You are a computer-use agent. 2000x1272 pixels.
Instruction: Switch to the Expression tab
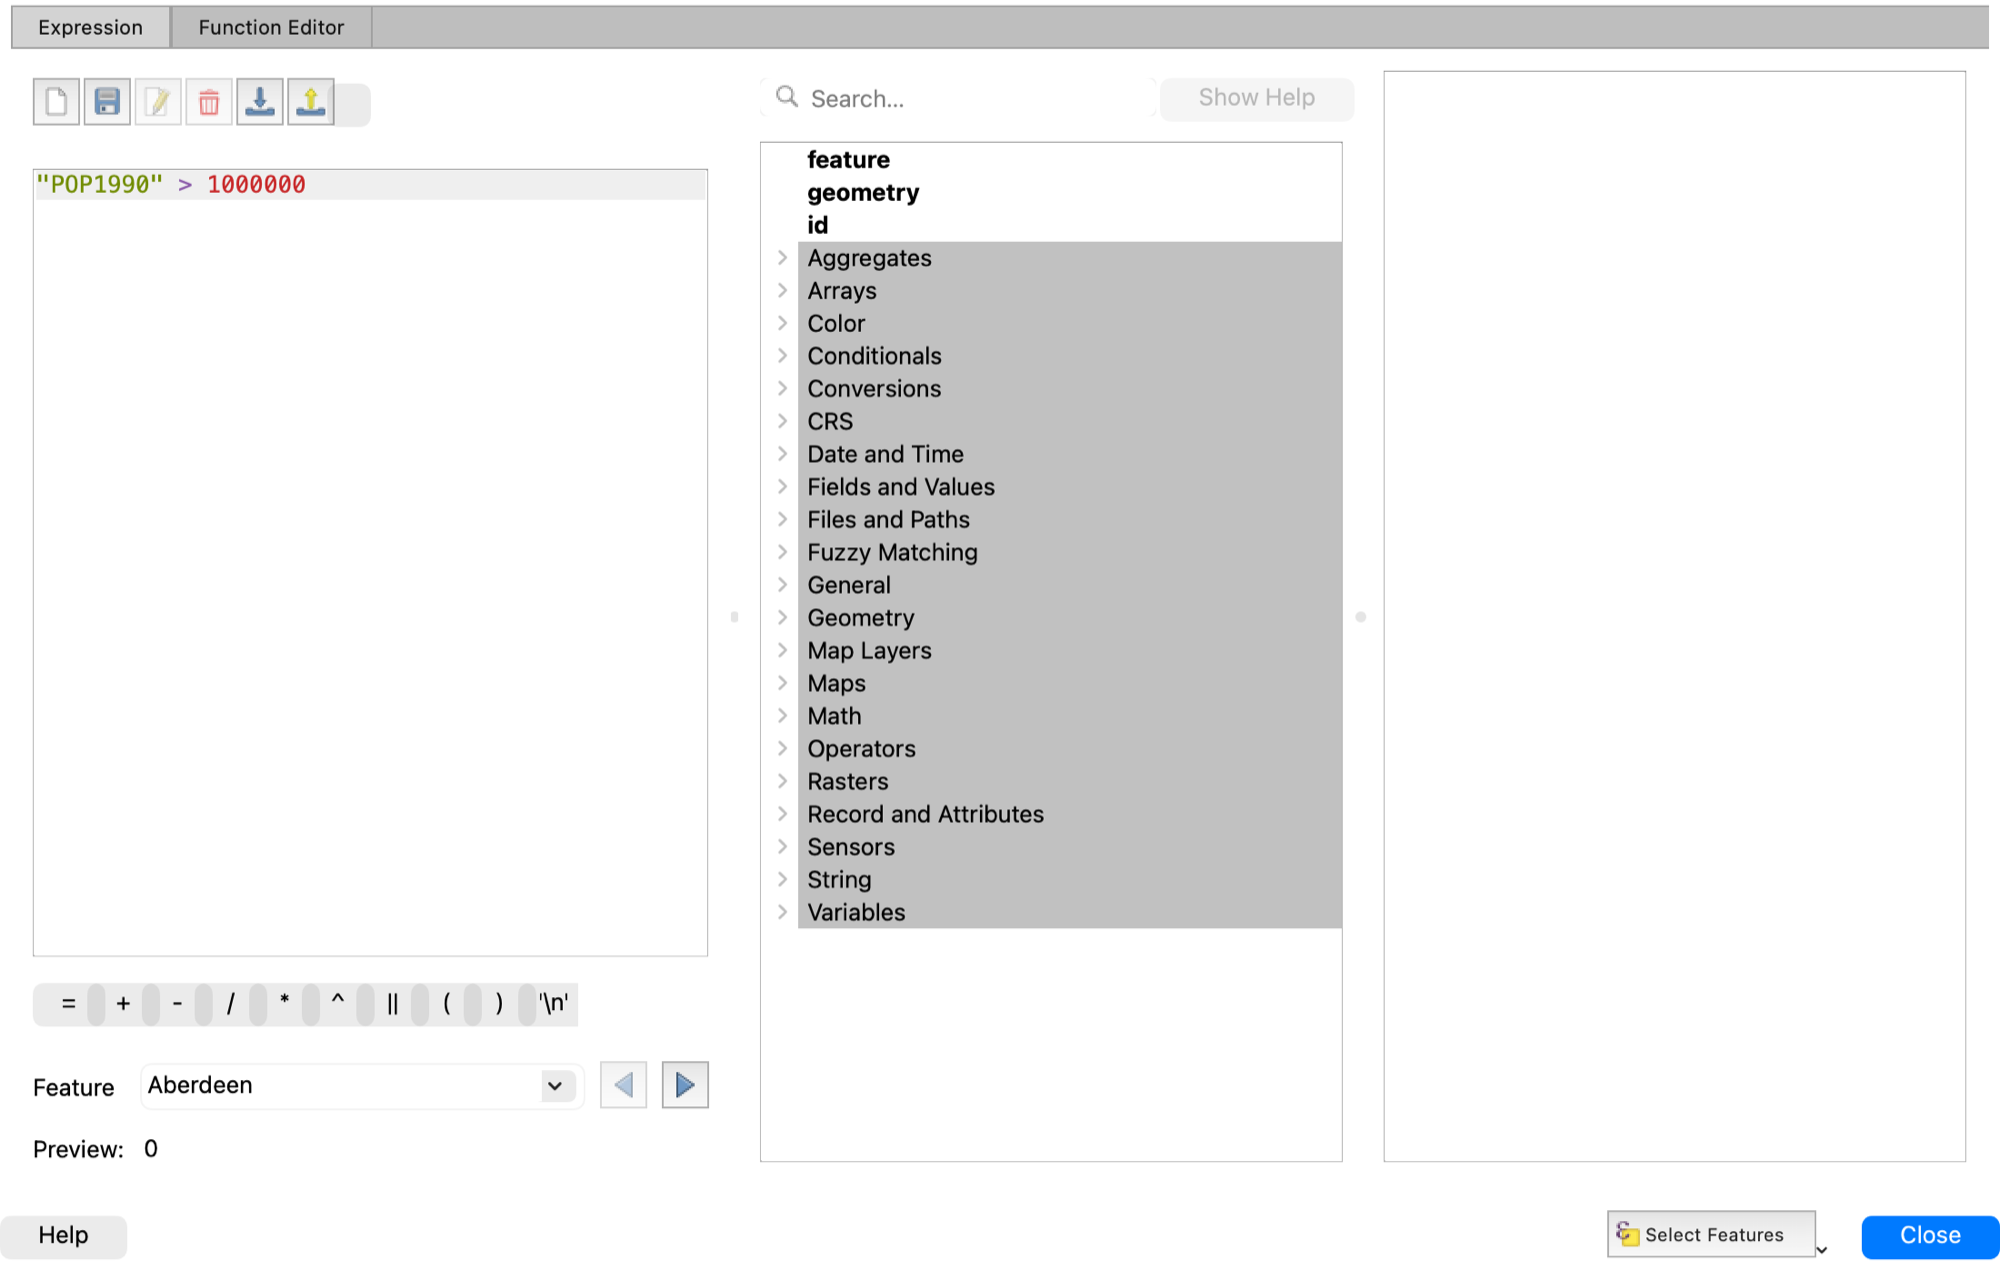coord(90,28)
